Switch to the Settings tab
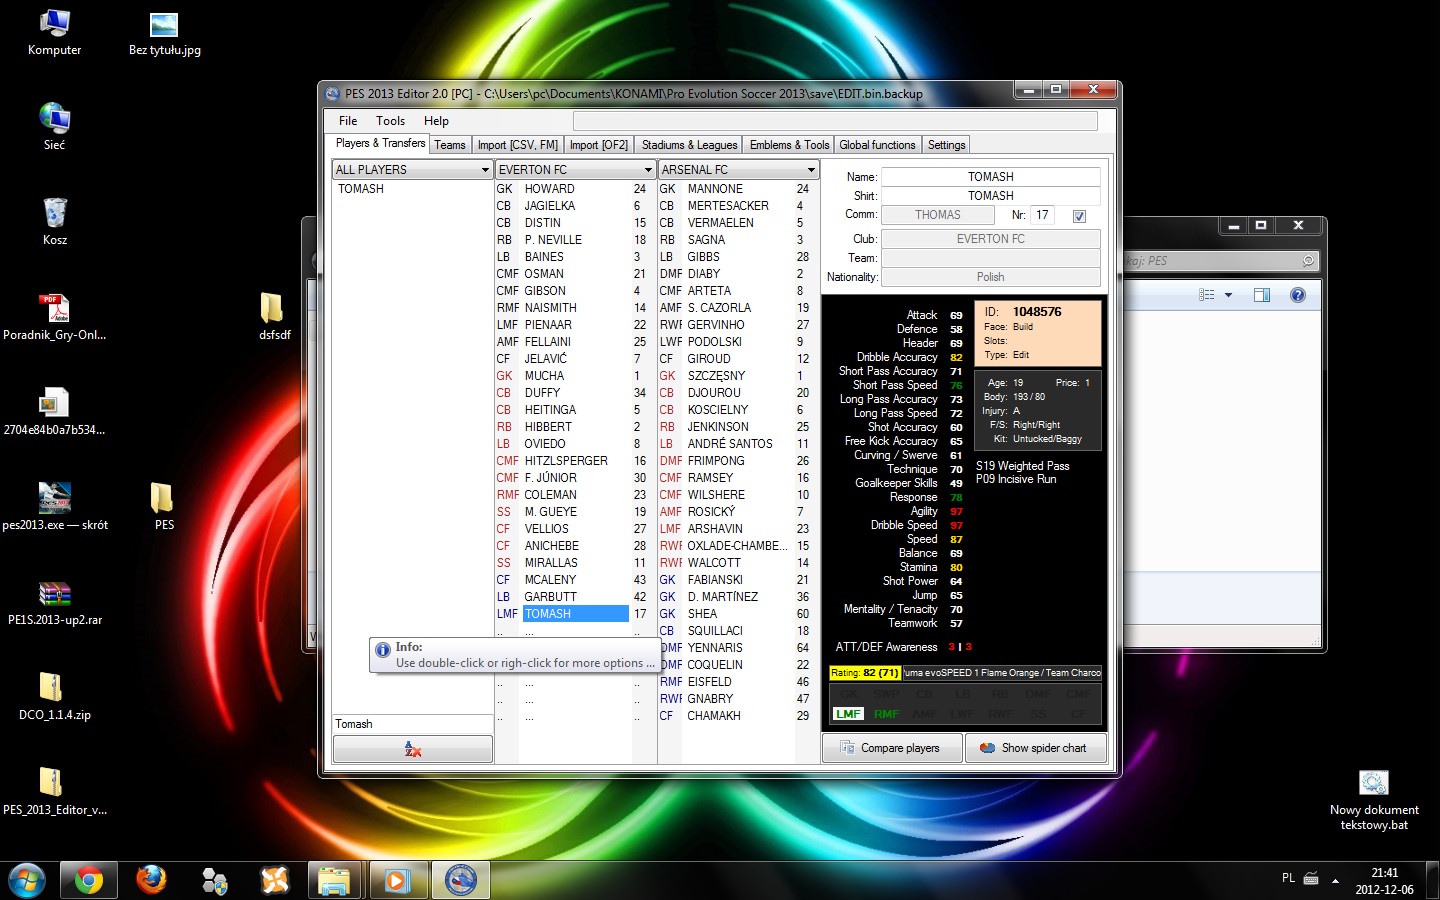Viewport: 1440px width, 900px height. point(946,145)
